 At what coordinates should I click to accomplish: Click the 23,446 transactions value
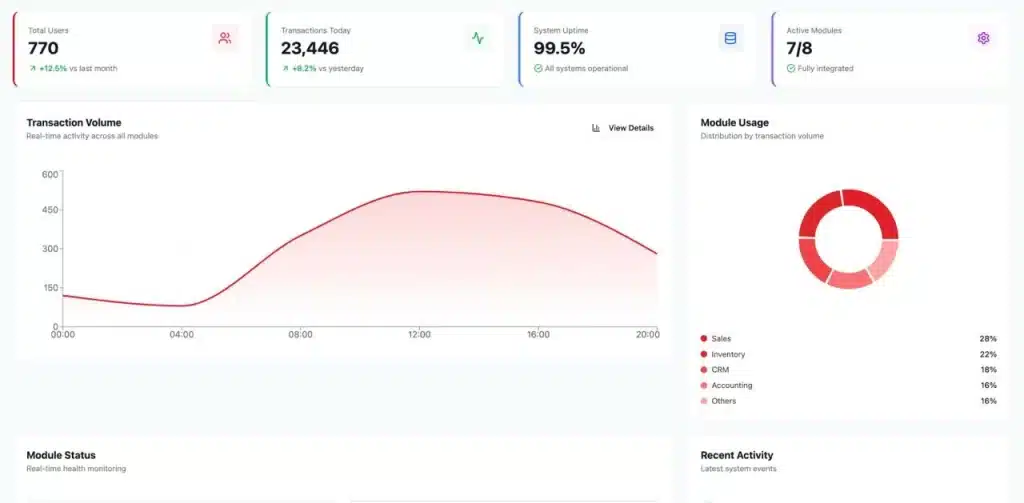pyautogui.click(x=310, y=48)
